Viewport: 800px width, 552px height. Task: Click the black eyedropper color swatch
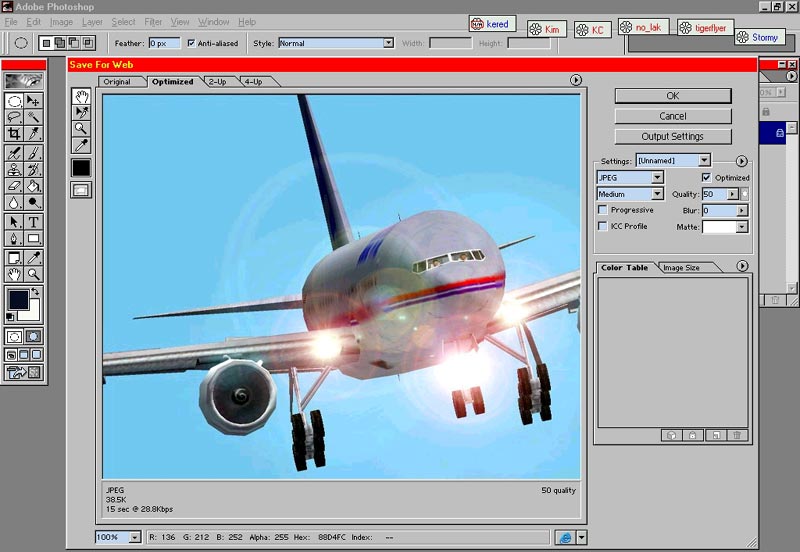[81, 167]
